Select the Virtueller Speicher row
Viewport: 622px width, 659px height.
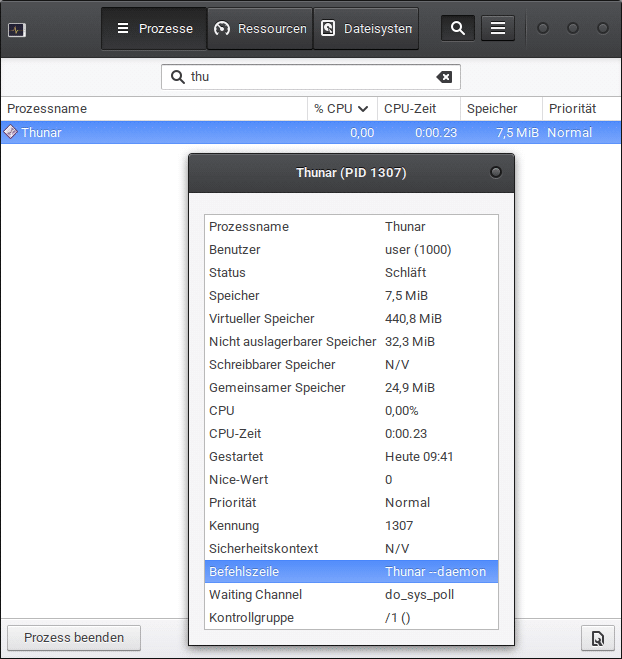pyautogui.click(x=351, y=319)
